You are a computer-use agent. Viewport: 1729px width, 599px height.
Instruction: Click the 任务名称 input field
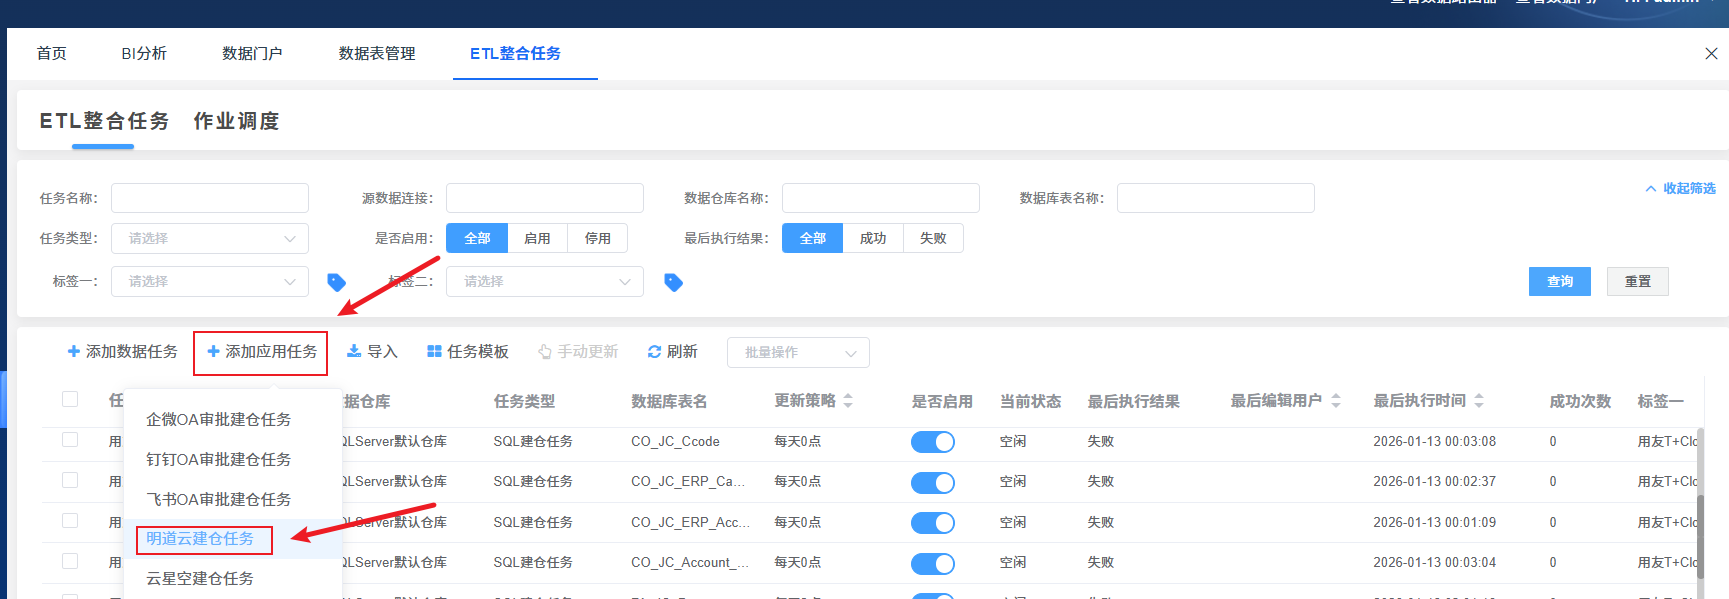[x=209, y=198]
